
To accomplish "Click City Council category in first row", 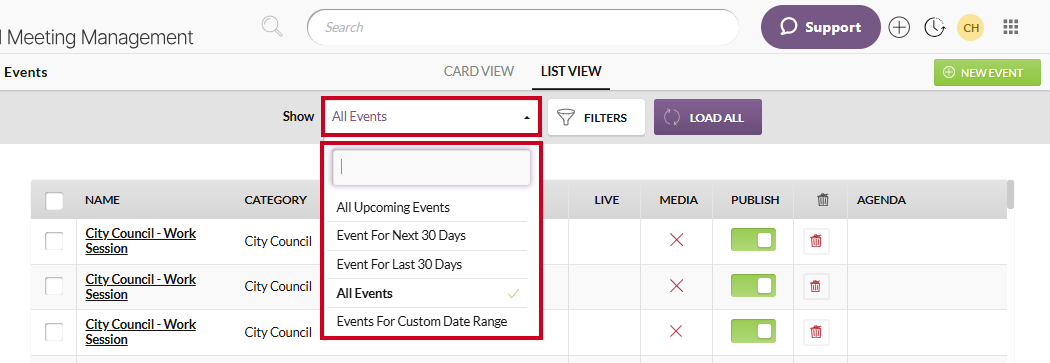I will tap(278, 241).
